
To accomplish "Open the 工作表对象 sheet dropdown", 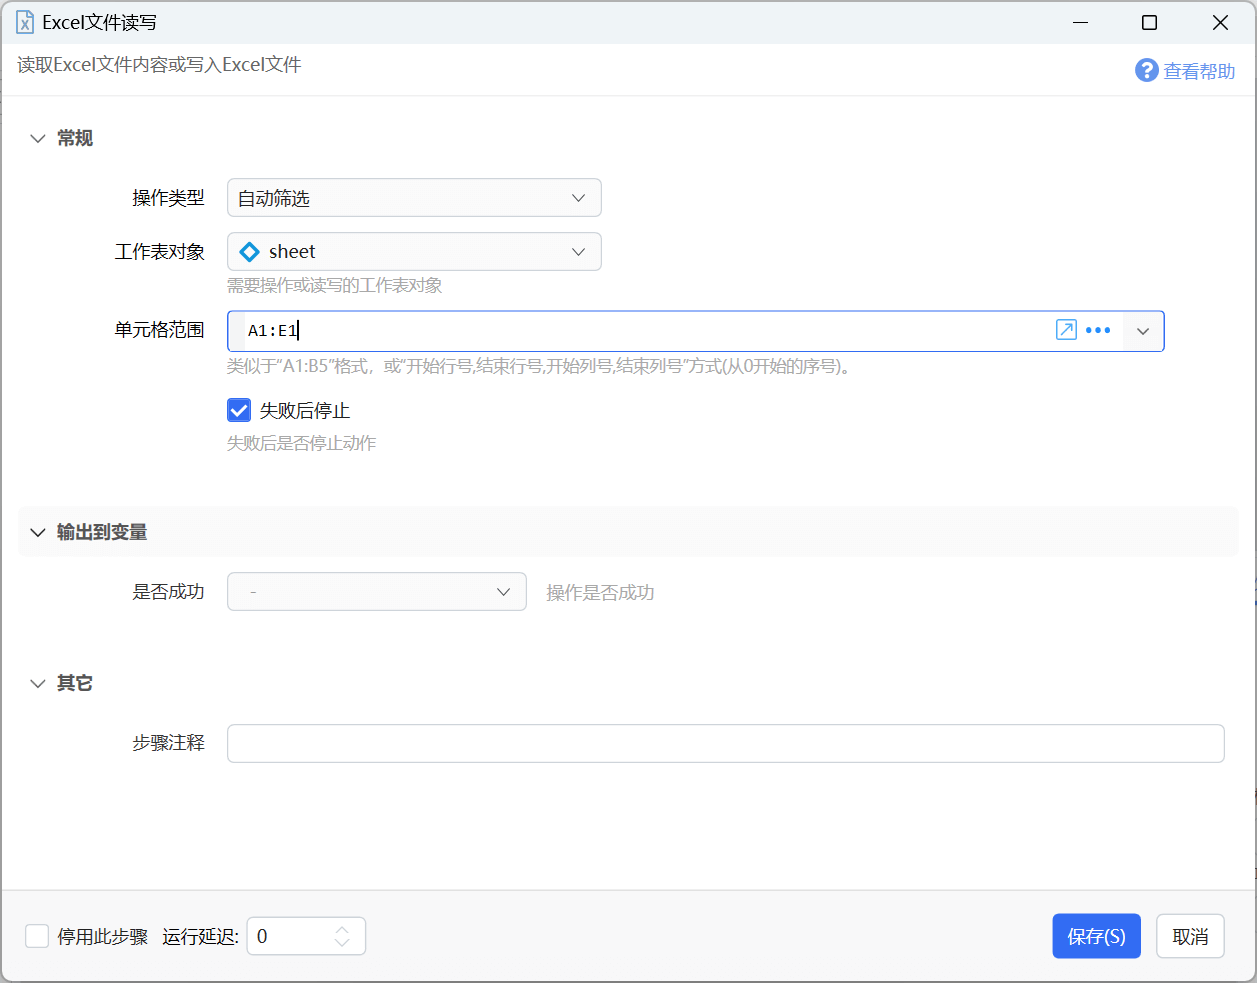I will [414, 252].
